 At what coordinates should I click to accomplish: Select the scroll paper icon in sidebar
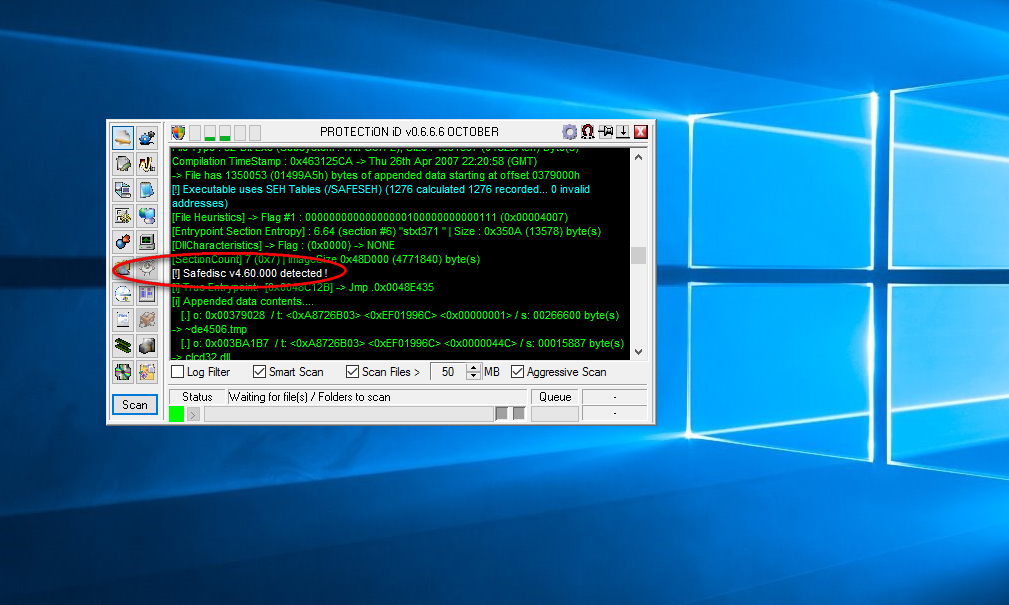click(x=122, y=137)
